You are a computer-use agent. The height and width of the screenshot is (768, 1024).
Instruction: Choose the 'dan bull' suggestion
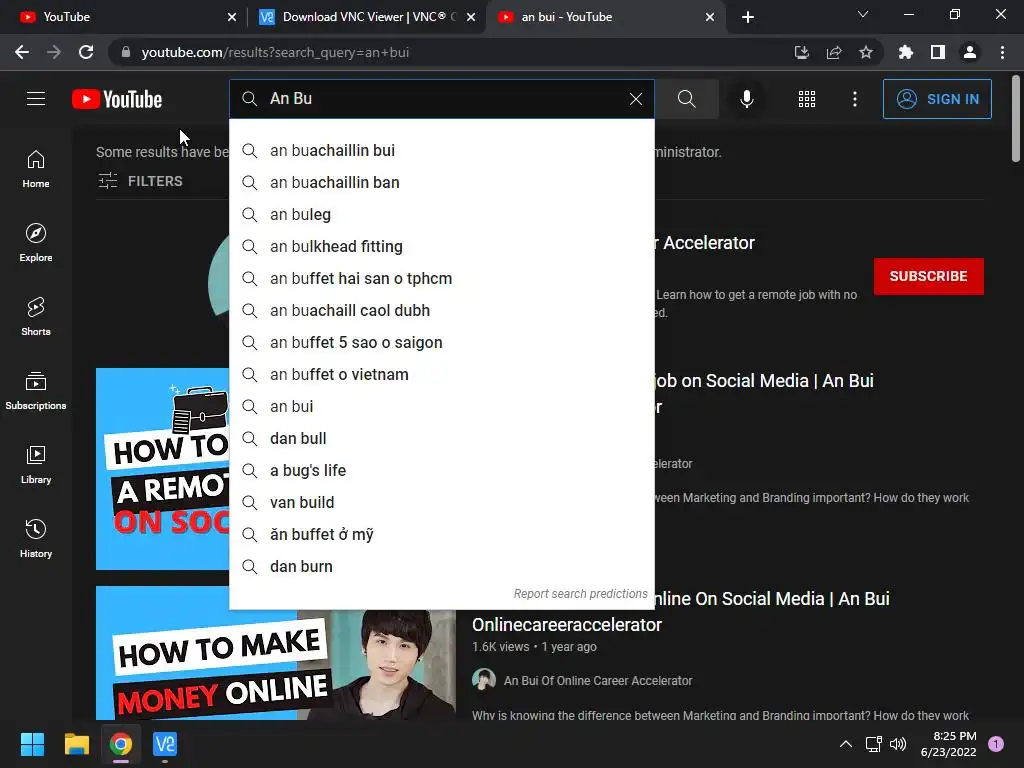point(441,438)
